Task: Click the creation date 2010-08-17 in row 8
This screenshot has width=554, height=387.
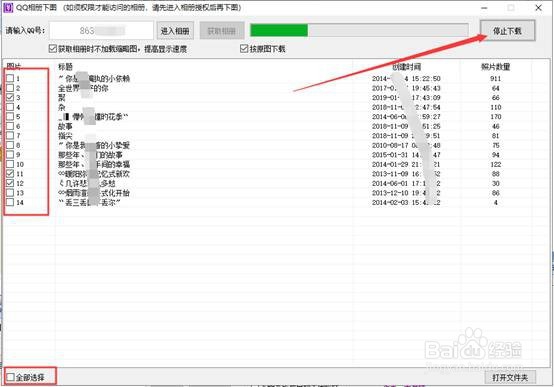Action: (x=406, y=145)
